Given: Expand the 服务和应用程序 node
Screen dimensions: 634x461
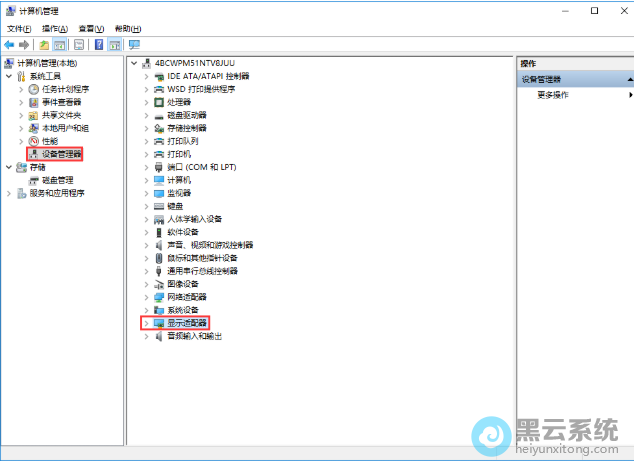Looking at the screenshot, I should click(9, 193).
